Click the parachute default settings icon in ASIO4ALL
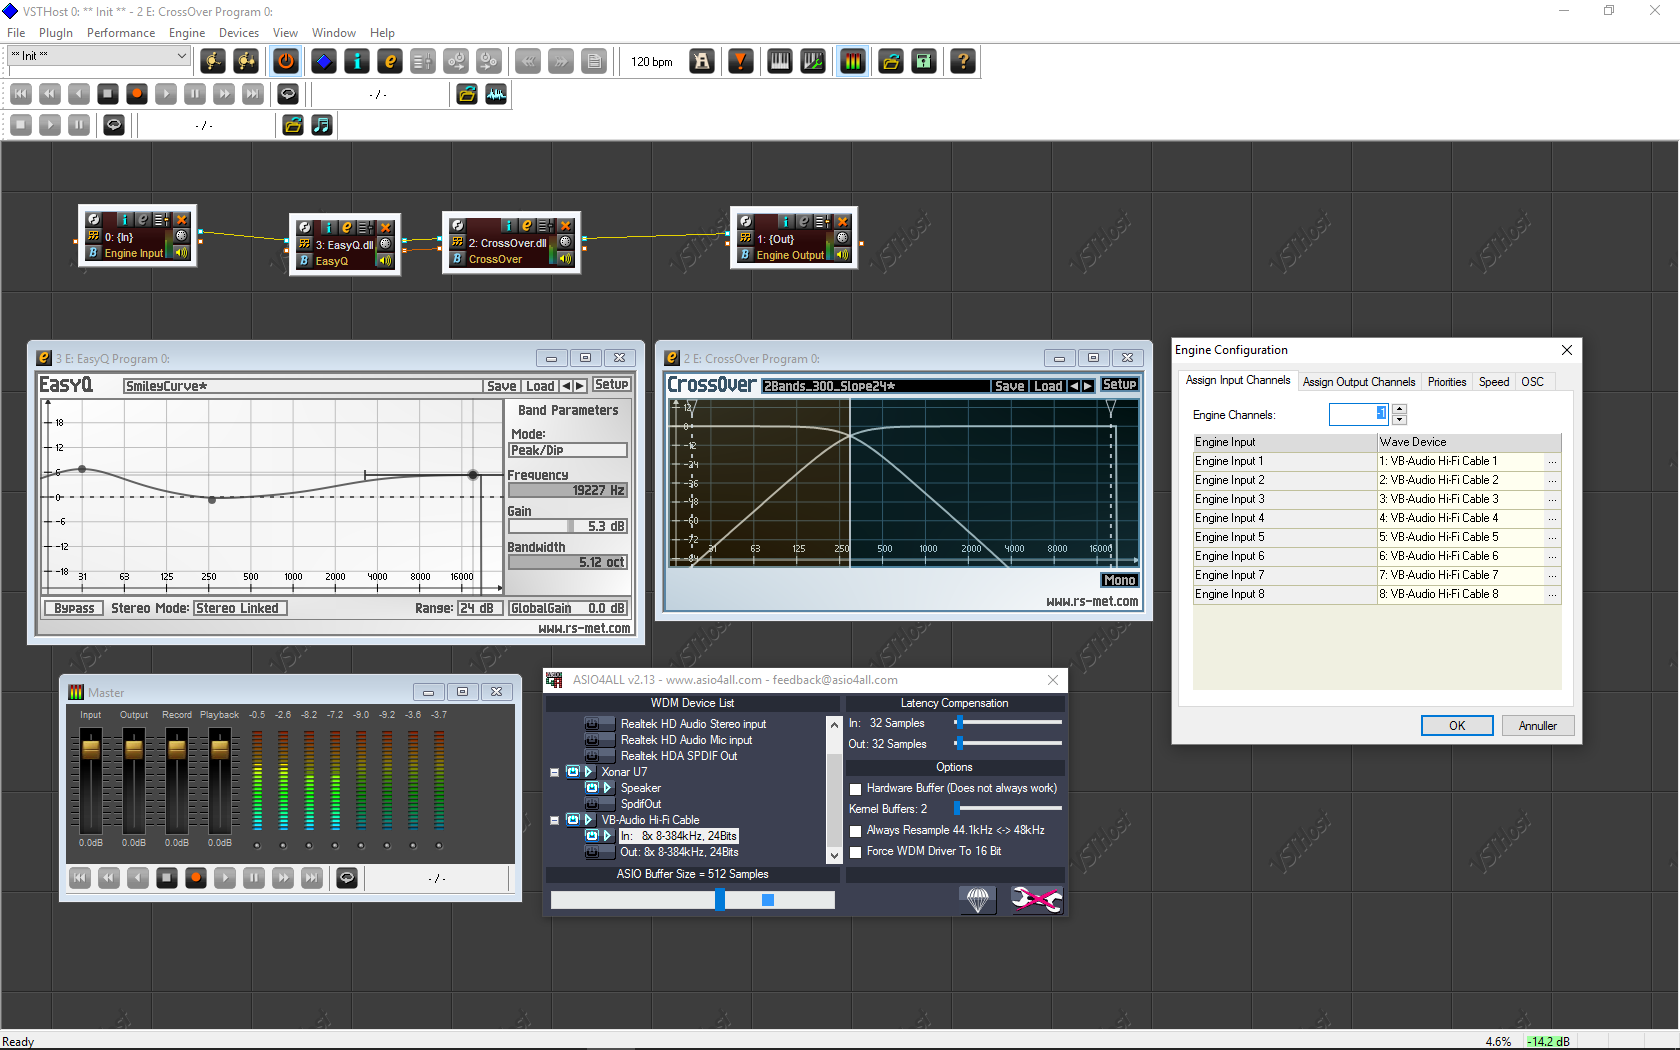 (977, 900)
